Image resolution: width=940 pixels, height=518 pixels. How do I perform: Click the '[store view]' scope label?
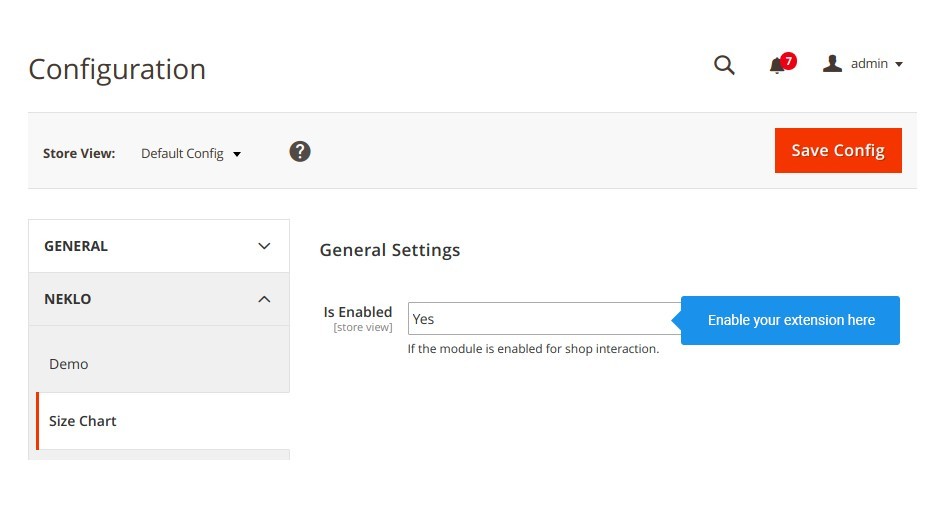click(363, 327)
